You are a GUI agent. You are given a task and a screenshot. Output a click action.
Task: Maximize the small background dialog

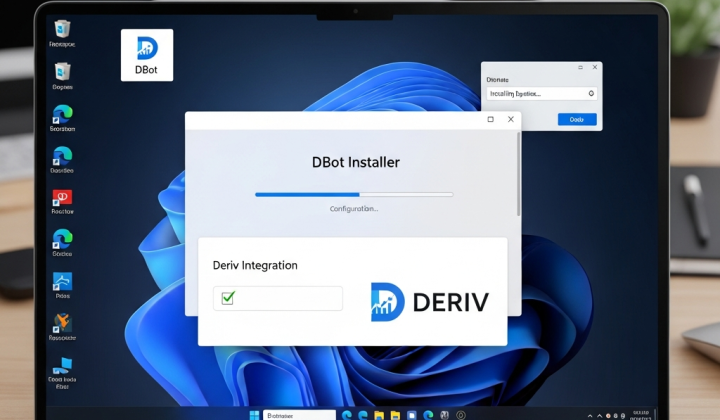coord(580,67)
